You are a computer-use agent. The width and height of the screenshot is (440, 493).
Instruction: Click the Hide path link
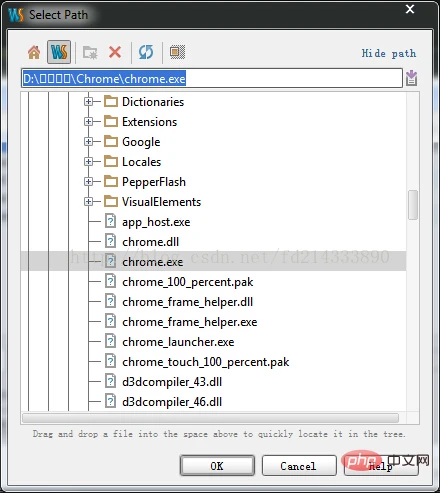click(389, 53)
